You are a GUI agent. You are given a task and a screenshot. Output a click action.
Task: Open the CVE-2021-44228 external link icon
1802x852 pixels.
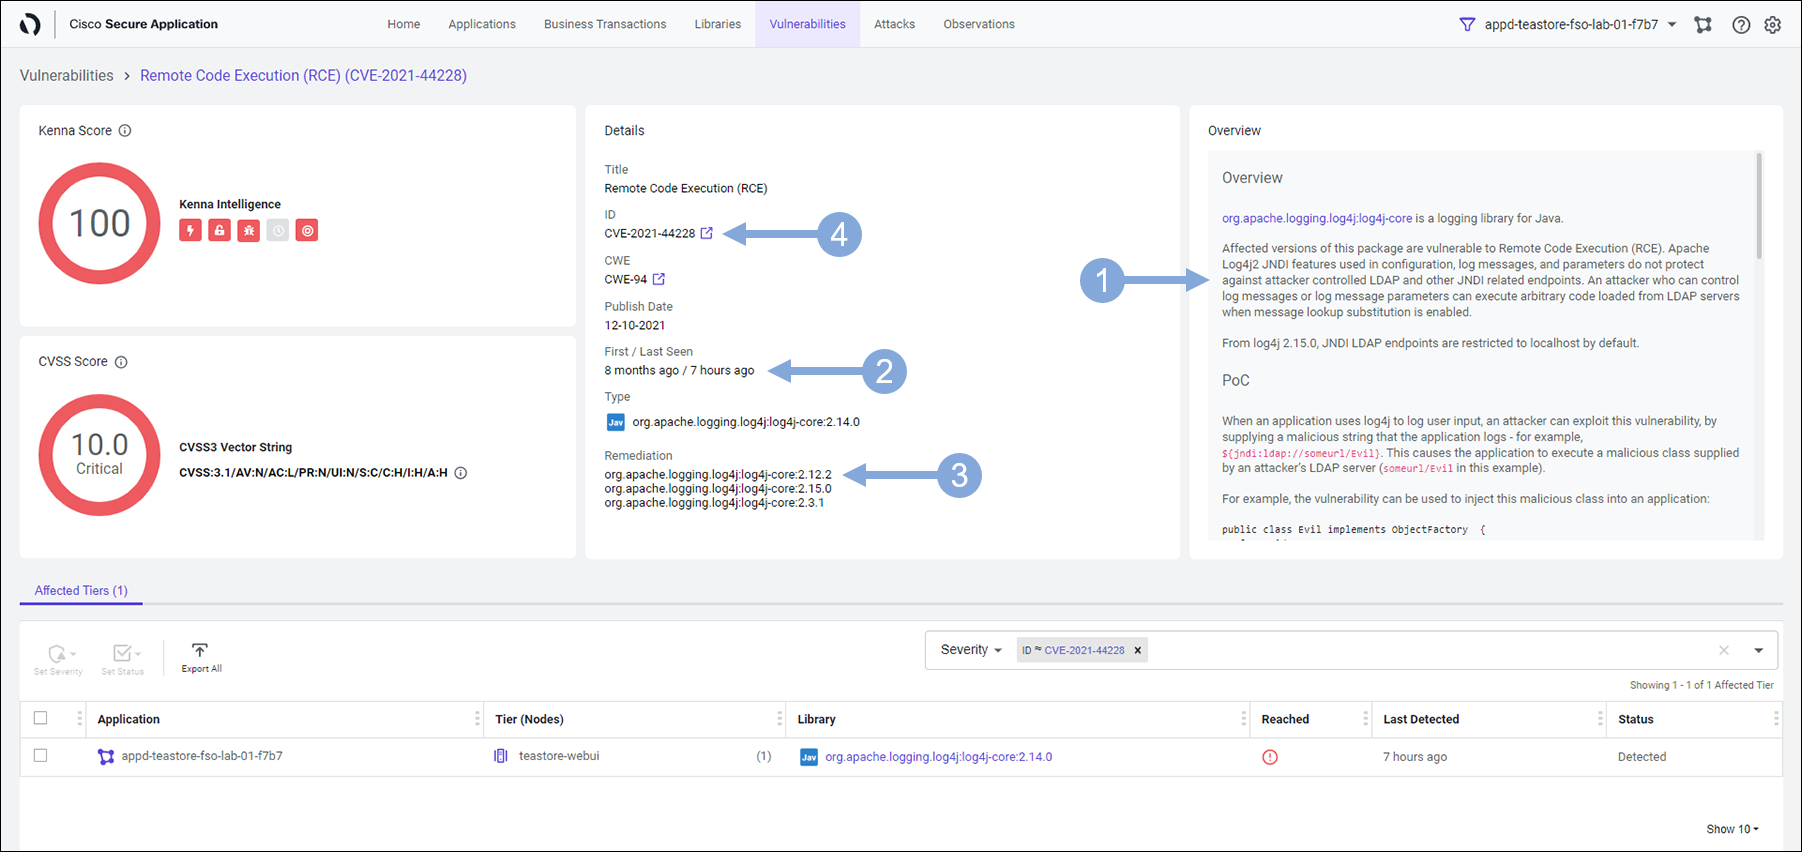click(x=706, y=233)
